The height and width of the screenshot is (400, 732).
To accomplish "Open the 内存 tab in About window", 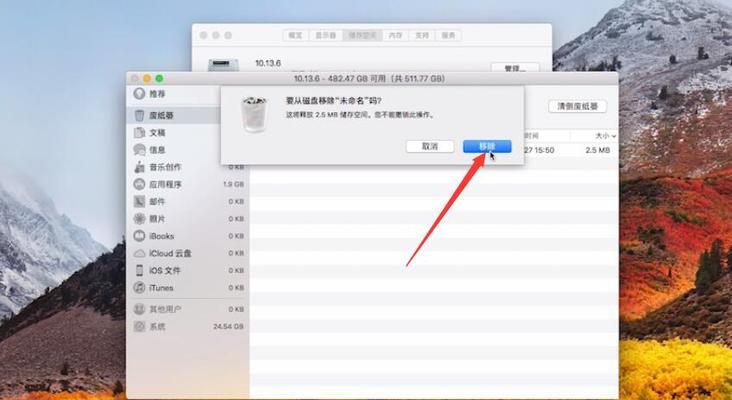I will [x=395, y=35].
